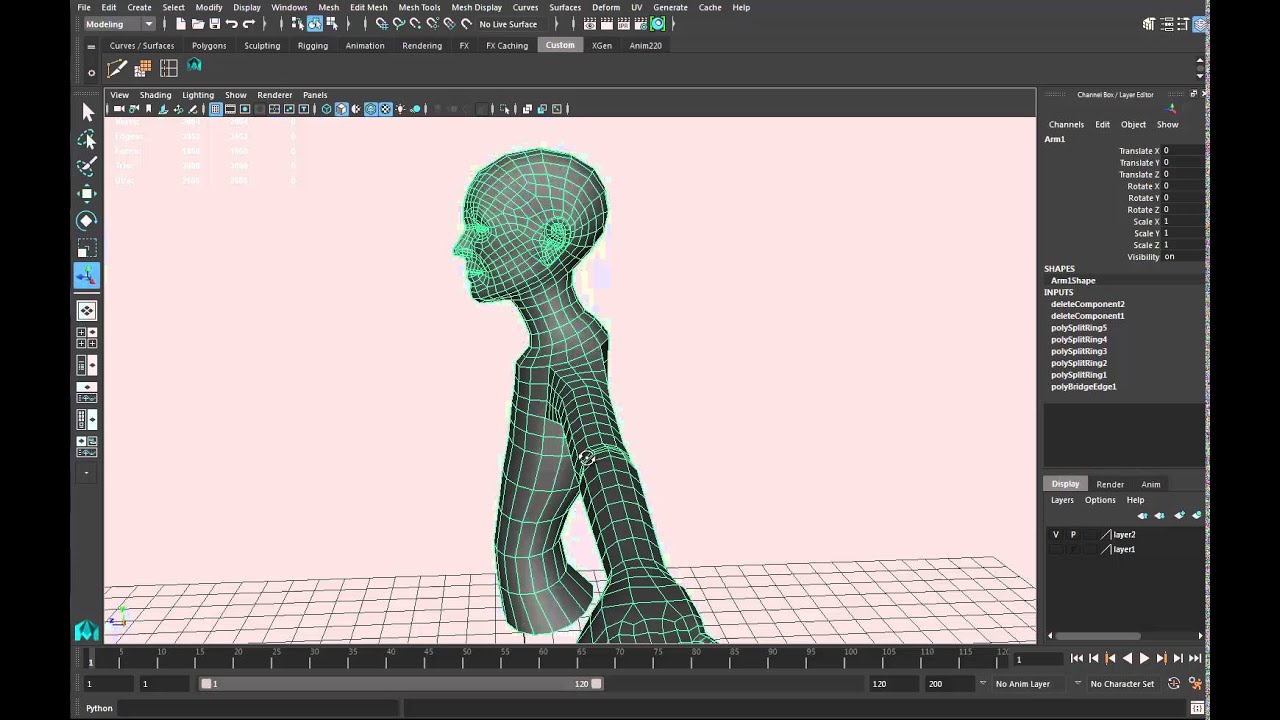Switch to single pane layout icon
Screen dimensions: 1280x720
[87, 311]
